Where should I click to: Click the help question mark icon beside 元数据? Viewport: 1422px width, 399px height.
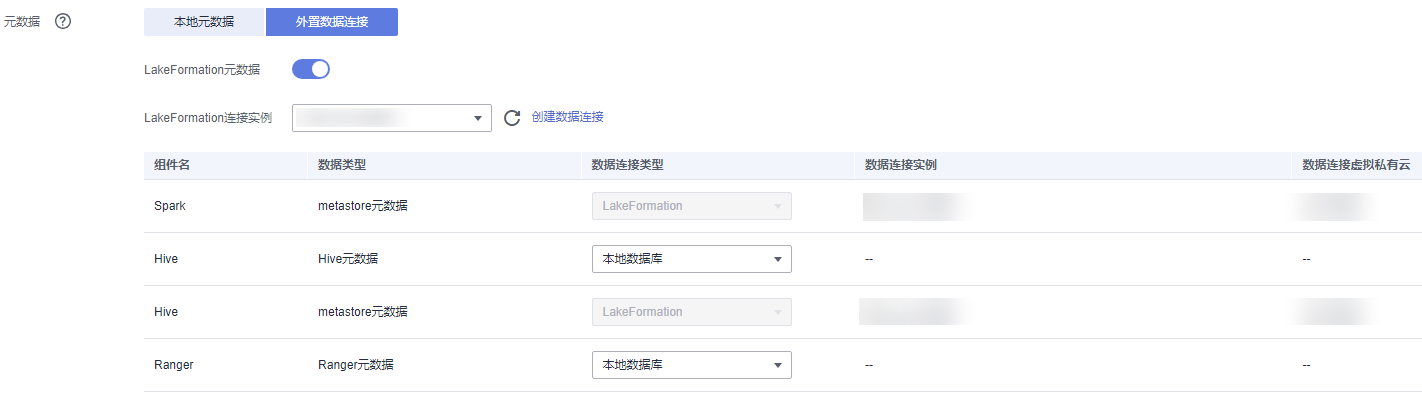point(63,21)
